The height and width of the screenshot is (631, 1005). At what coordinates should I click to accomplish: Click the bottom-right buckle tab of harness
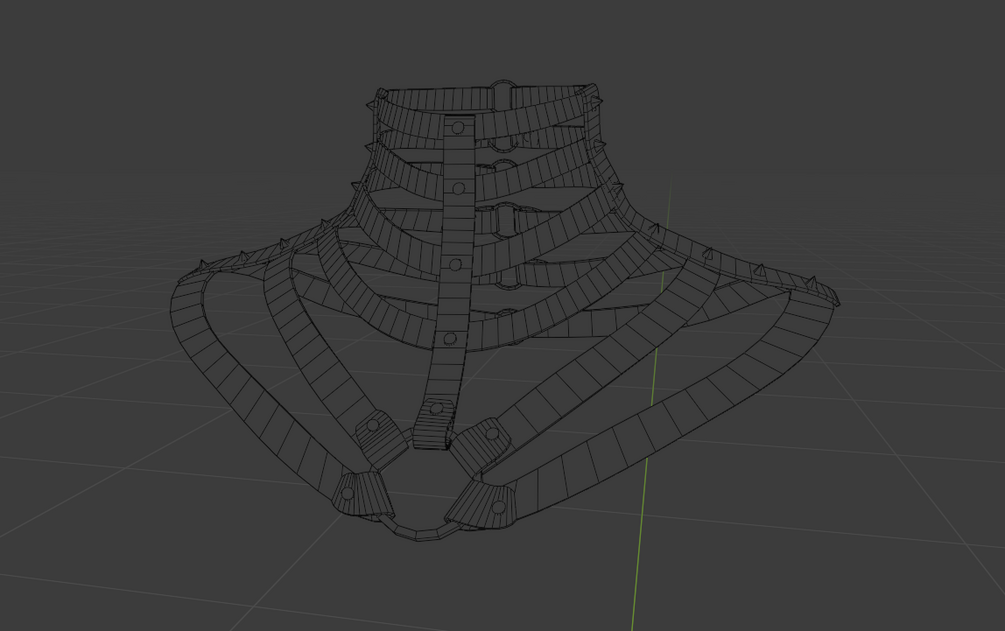point(481,506)
